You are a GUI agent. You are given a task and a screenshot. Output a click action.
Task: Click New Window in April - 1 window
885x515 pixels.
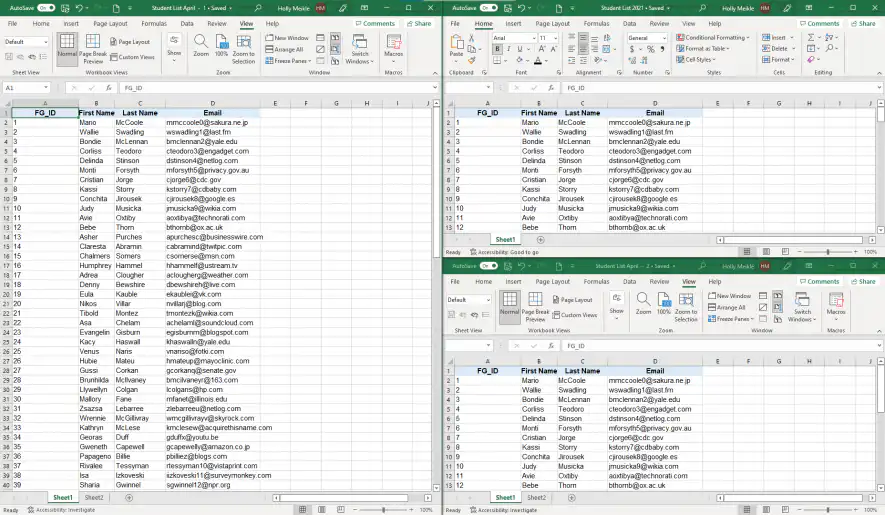(x=287, y=38)
